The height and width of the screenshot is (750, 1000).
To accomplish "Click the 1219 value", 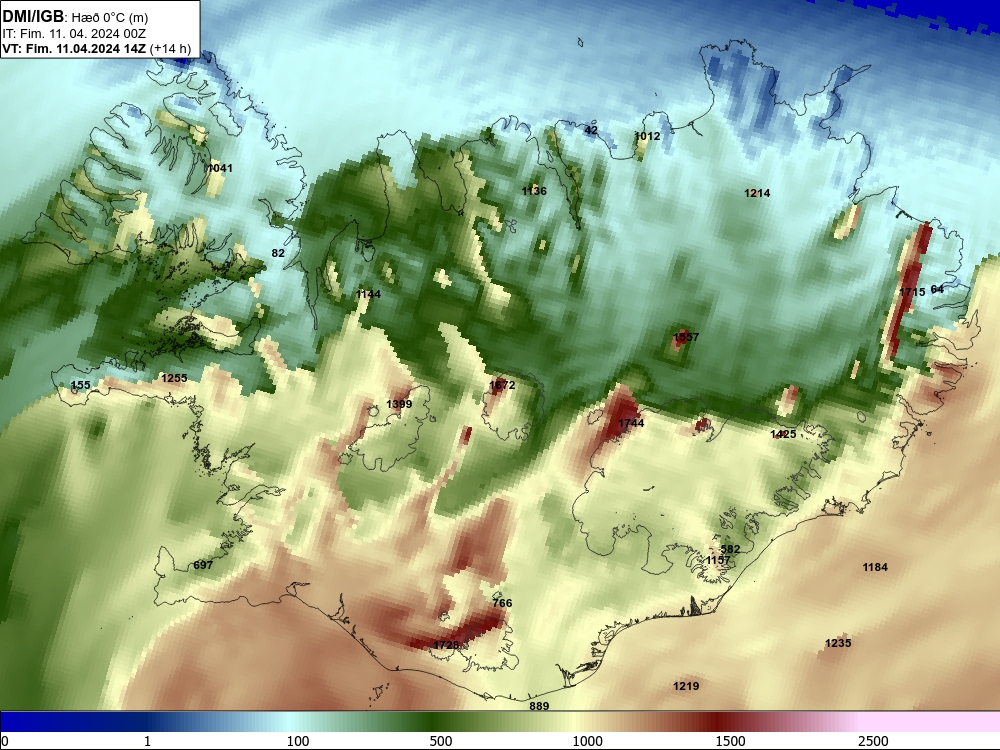I will pos(686,686).
